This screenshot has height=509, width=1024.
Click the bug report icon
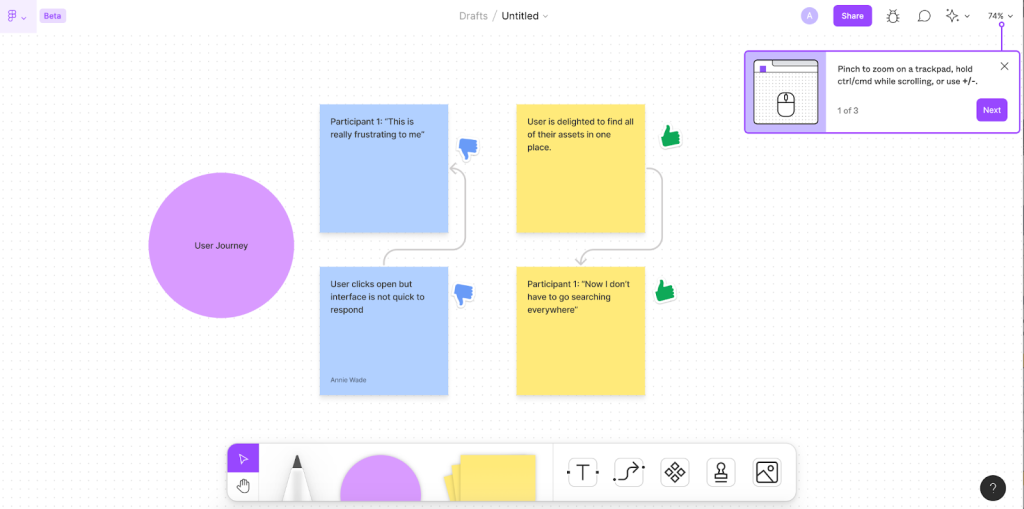click(893, 16)
